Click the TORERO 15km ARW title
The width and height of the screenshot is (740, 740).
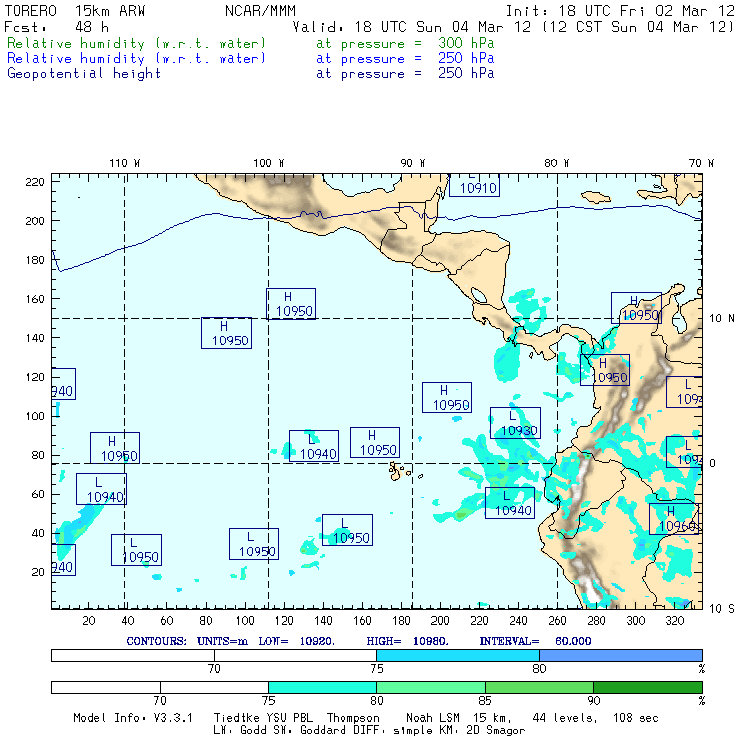(x=68, y=10)
